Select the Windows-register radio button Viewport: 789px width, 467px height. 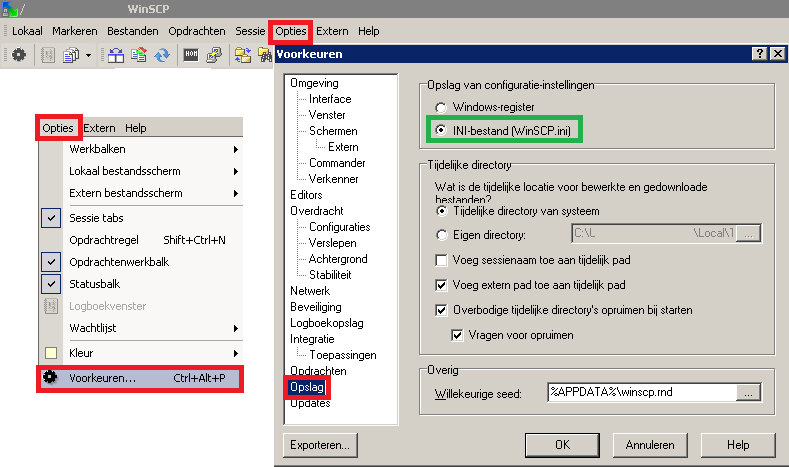click(x=442, y=107)
